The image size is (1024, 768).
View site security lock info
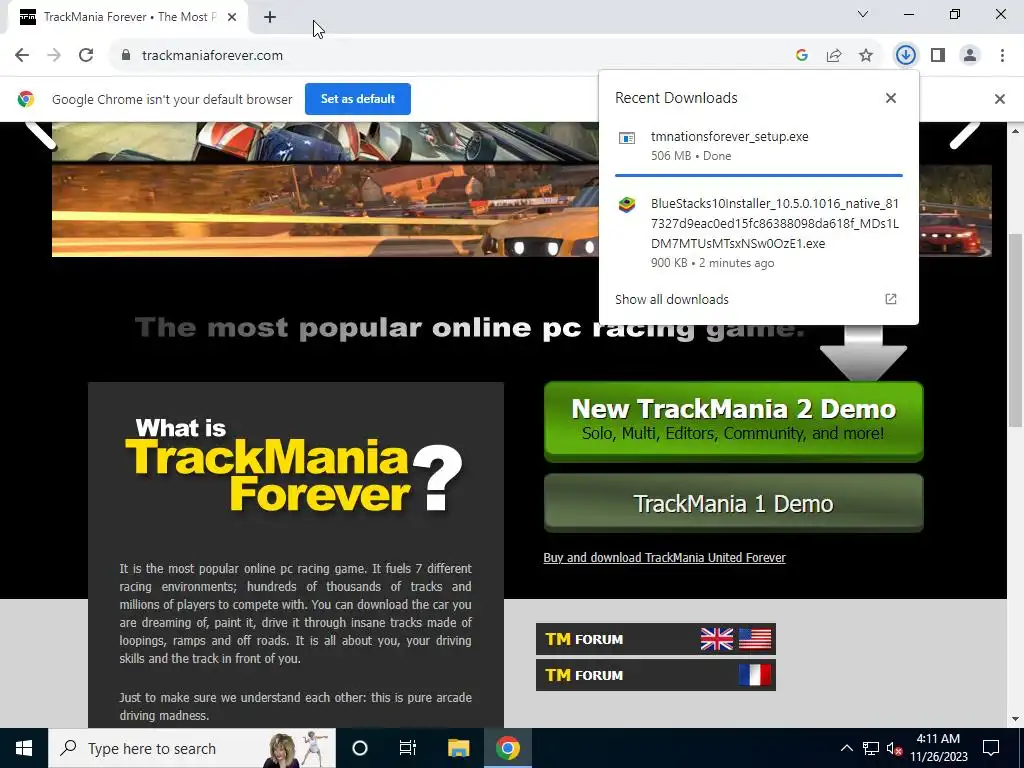pos(126,55)
